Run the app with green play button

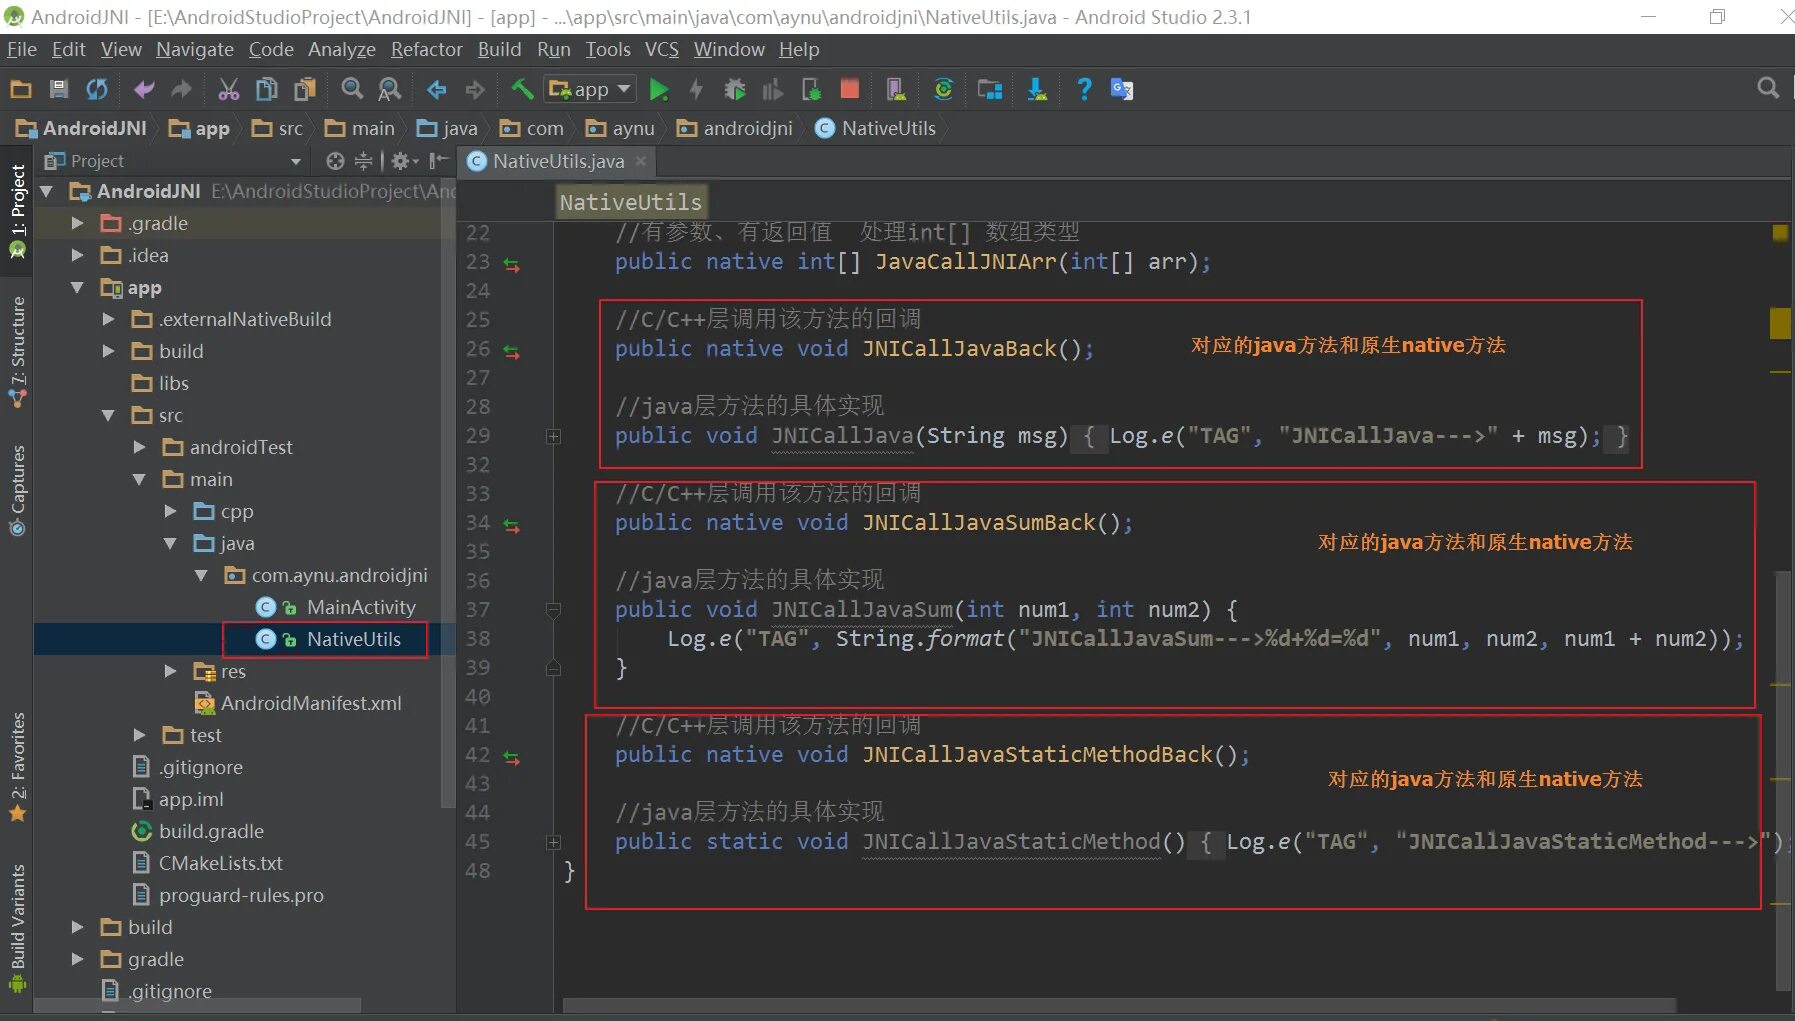(x=659, y=89)
